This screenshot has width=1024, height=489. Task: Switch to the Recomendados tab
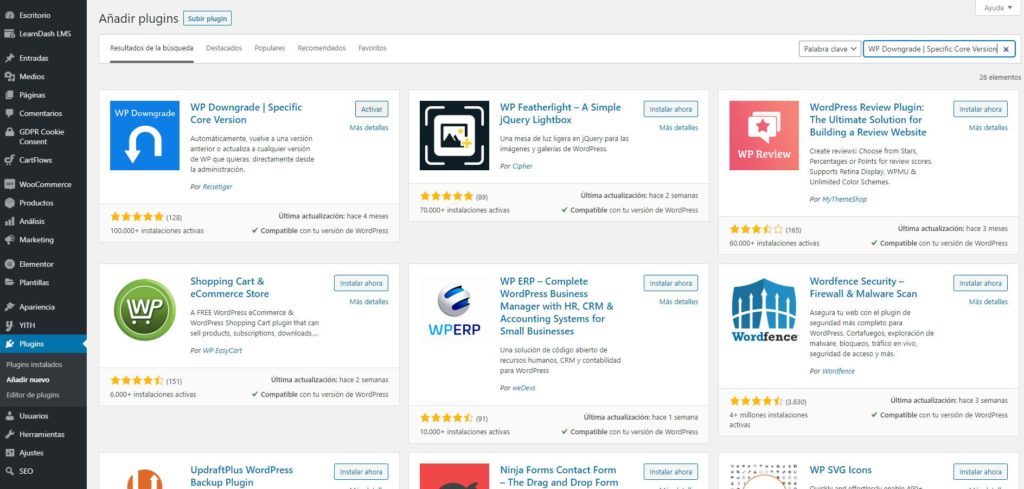(321, 48)
